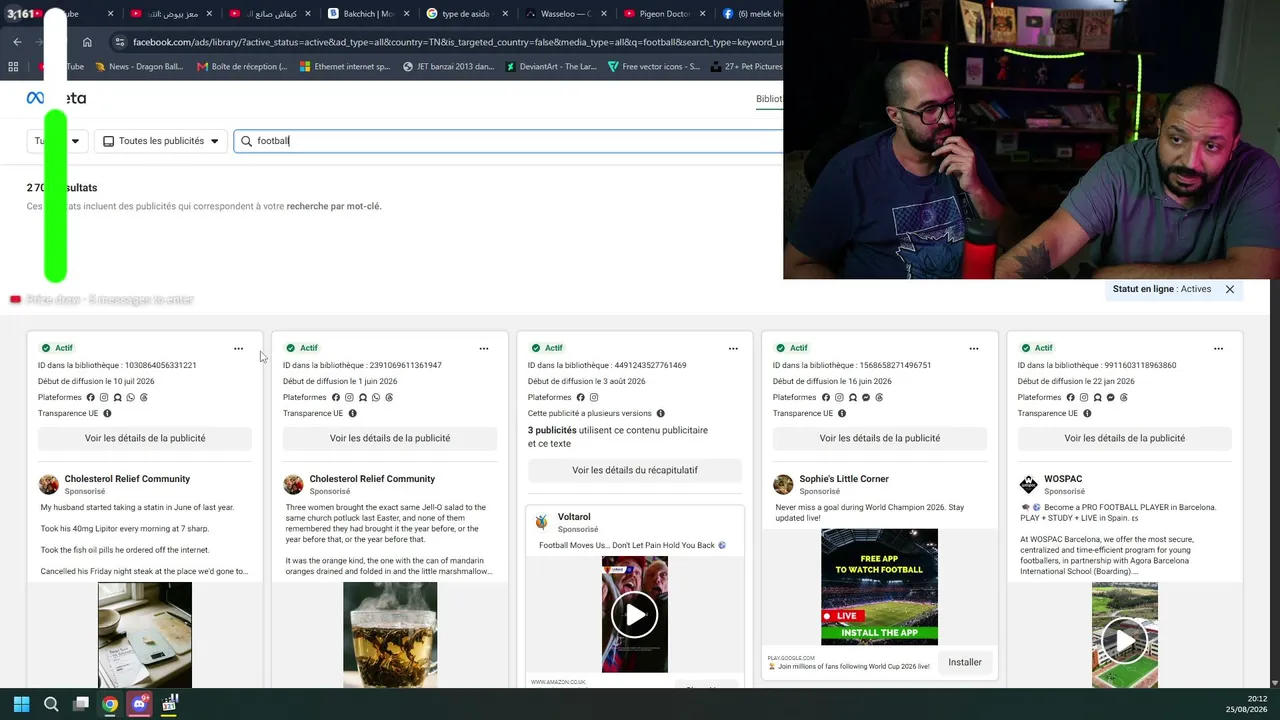Switch to the 'Pigeon Doctor' YouTube tab

(x=663, y=14)
